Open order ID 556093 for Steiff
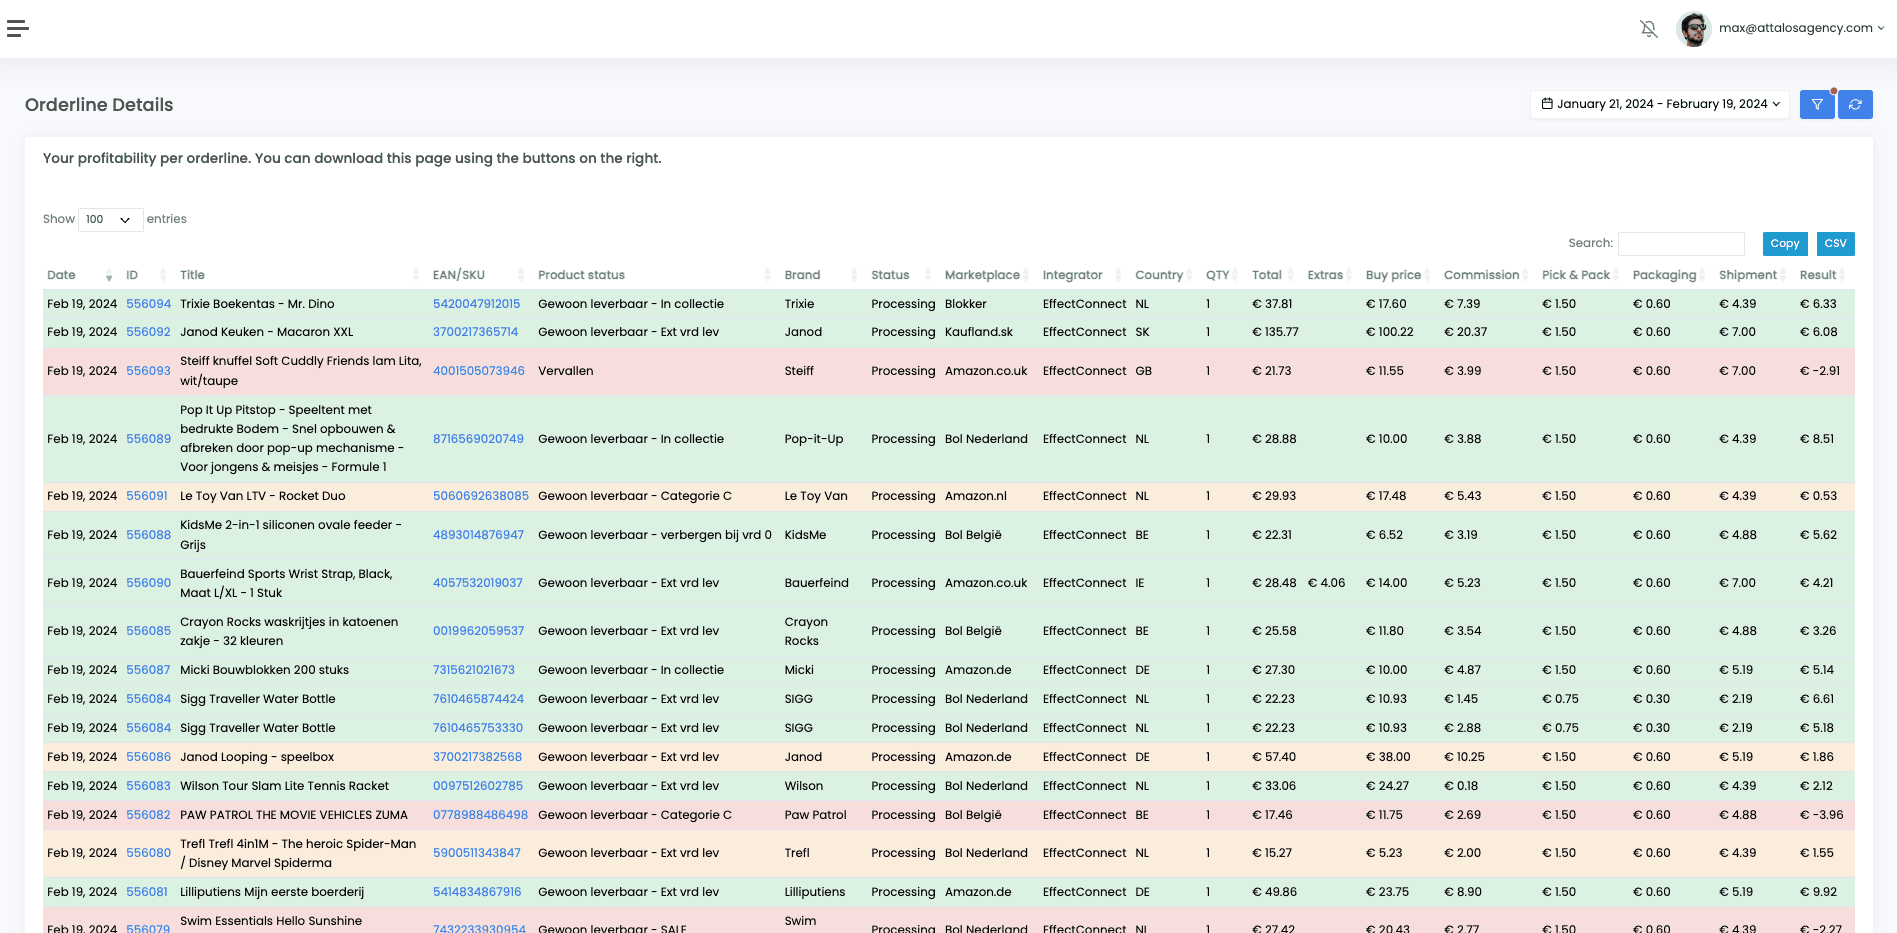1897x933 pixels. tap(148, 371)
